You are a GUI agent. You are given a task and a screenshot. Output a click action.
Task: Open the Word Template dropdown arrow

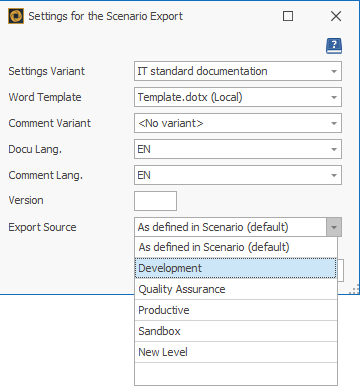click(334, 97)
